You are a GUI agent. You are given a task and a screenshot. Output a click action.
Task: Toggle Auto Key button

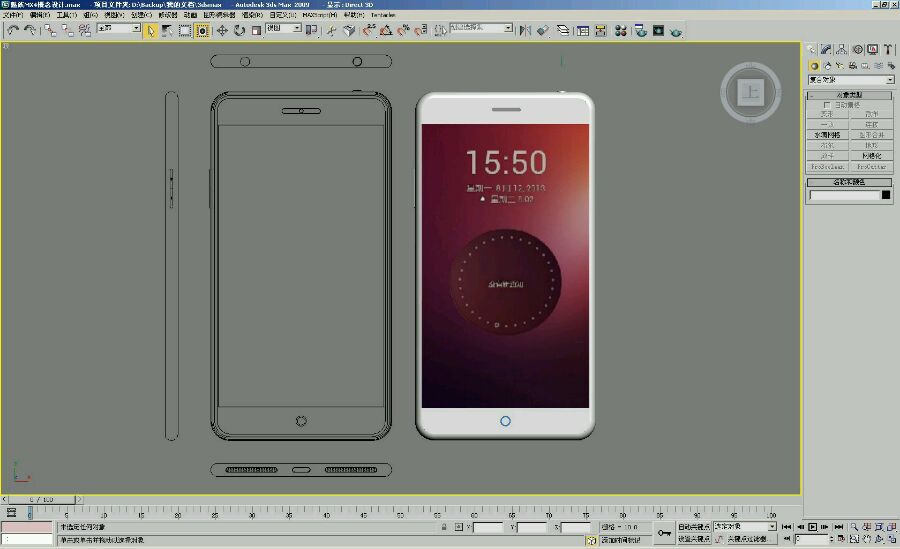click(x=694, y=527)
